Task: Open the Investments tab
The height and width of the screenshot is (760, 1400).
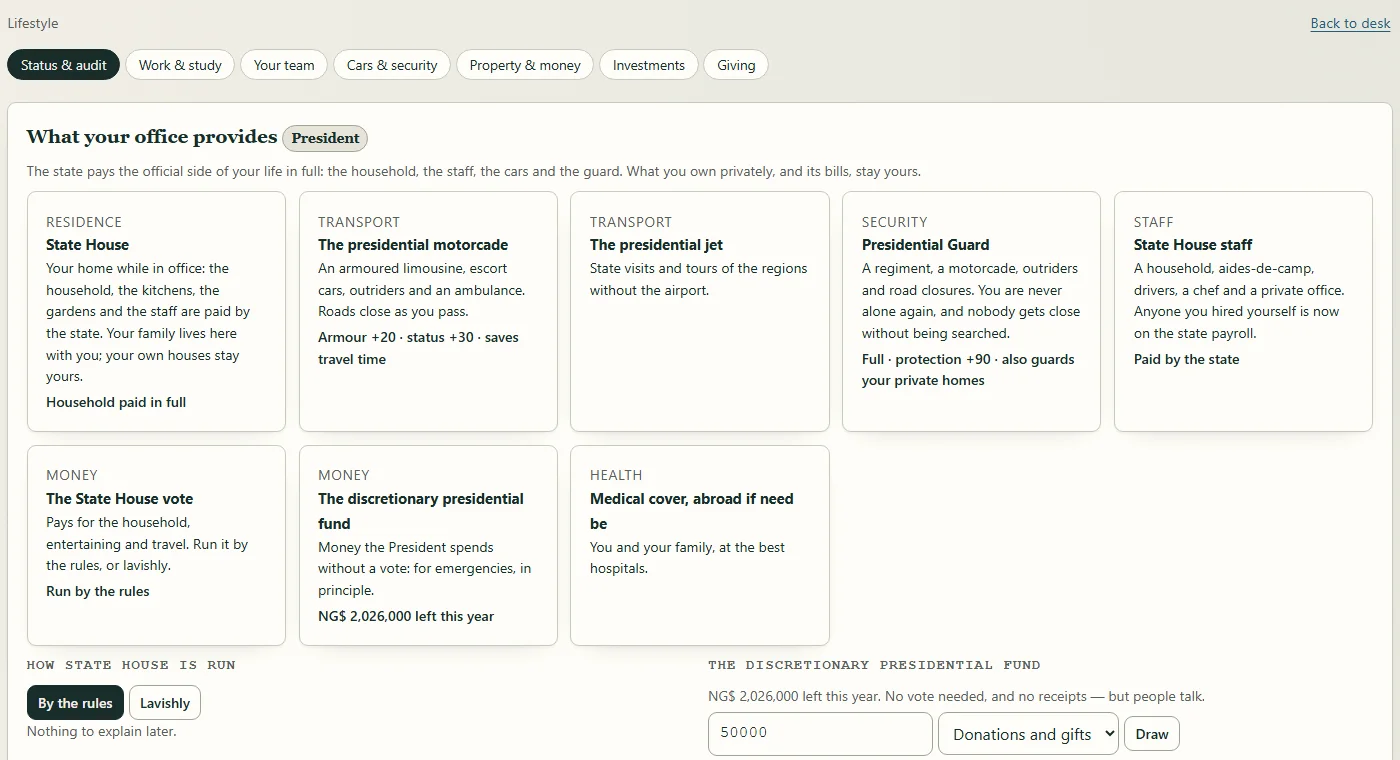Action: [649, 65]
